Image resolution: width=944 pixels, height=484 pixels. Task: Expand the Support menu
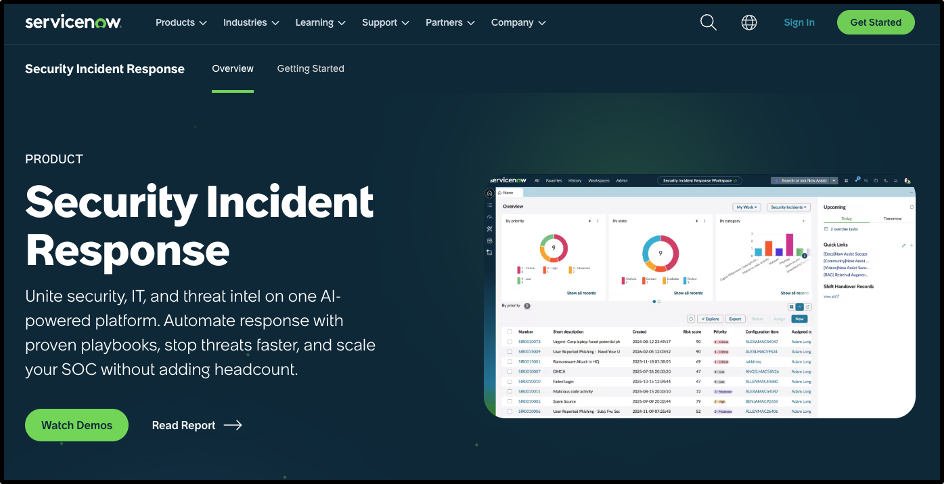385,22
